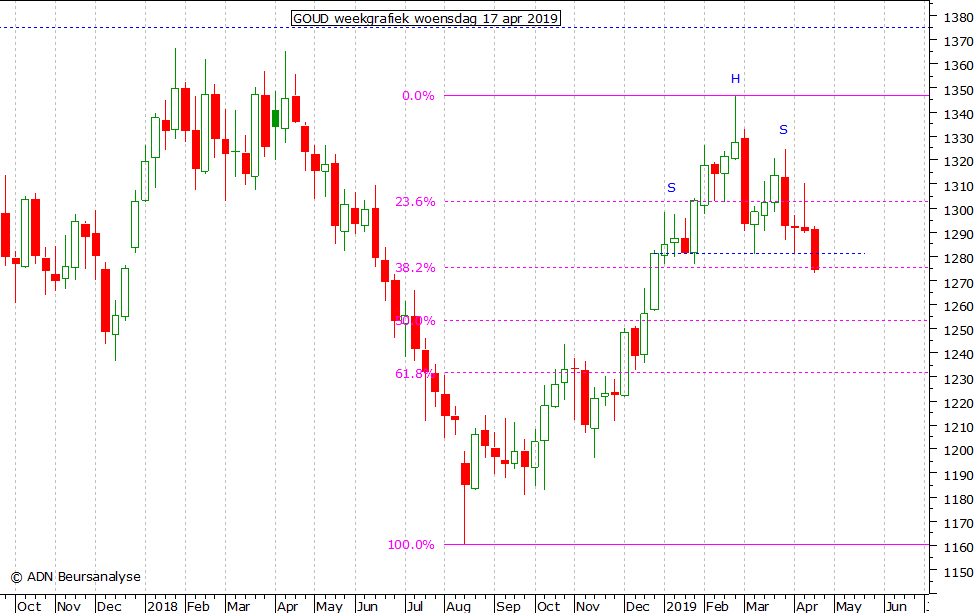The width and height of the screenshot is (977, 613).
Task: Click the Jun label at right end of axis
Action: (896, 606)
